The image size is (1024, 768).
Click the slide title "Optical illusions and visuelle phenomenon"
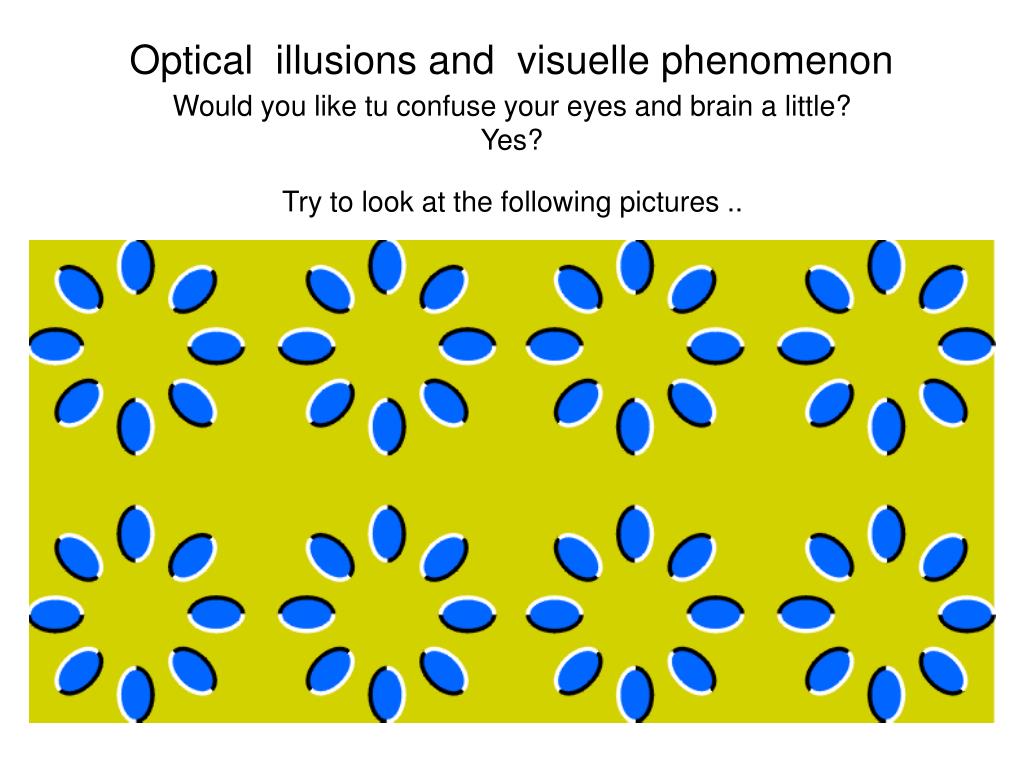(511, 61)
